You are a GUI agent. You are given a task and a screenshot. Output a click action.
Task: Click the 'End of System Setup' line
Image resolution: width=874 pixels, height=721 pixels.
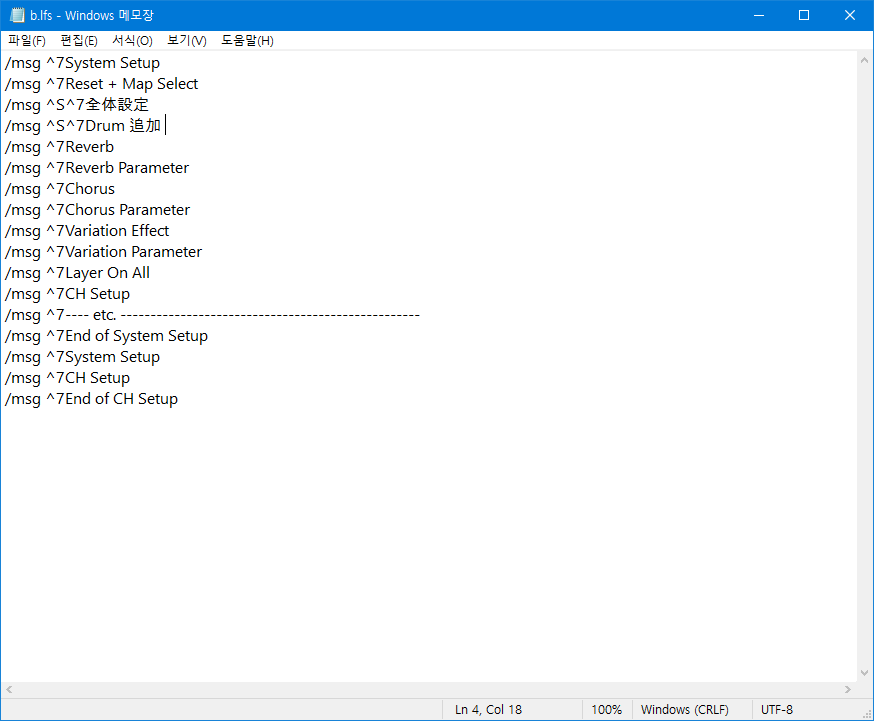click(x=106, y=336)
